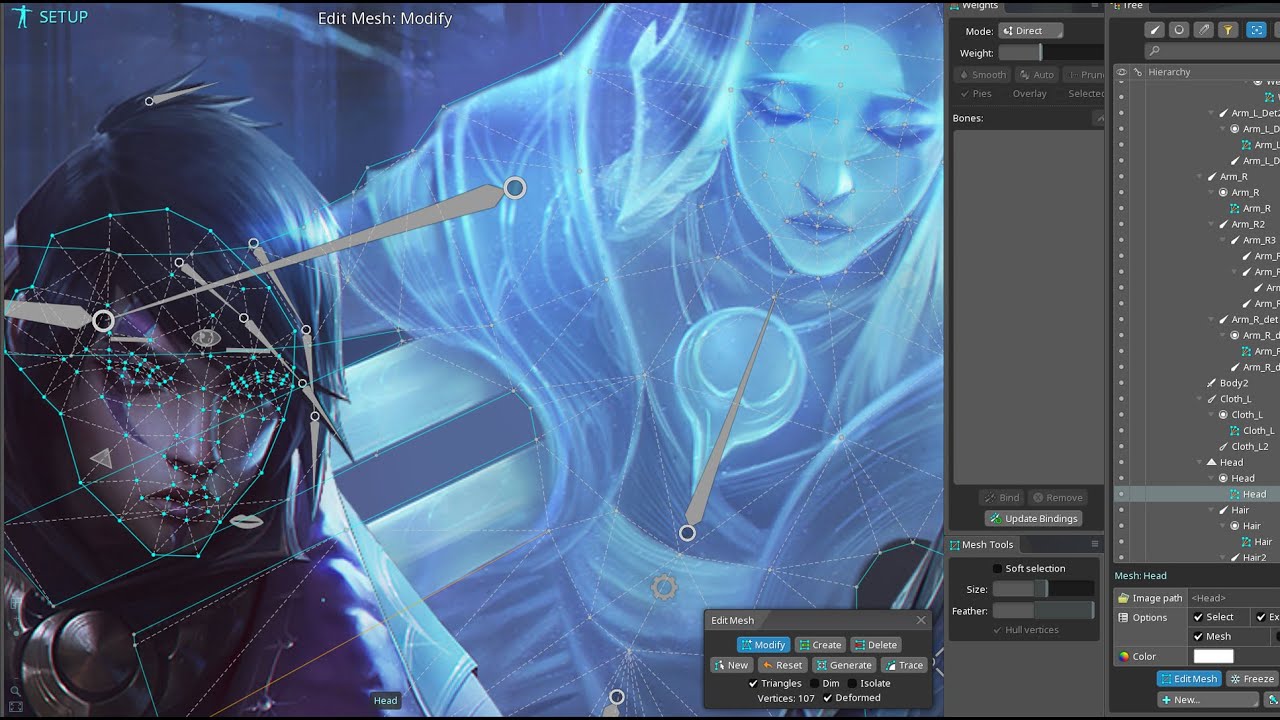Enable Soft selection checkbox

point(997,568)
